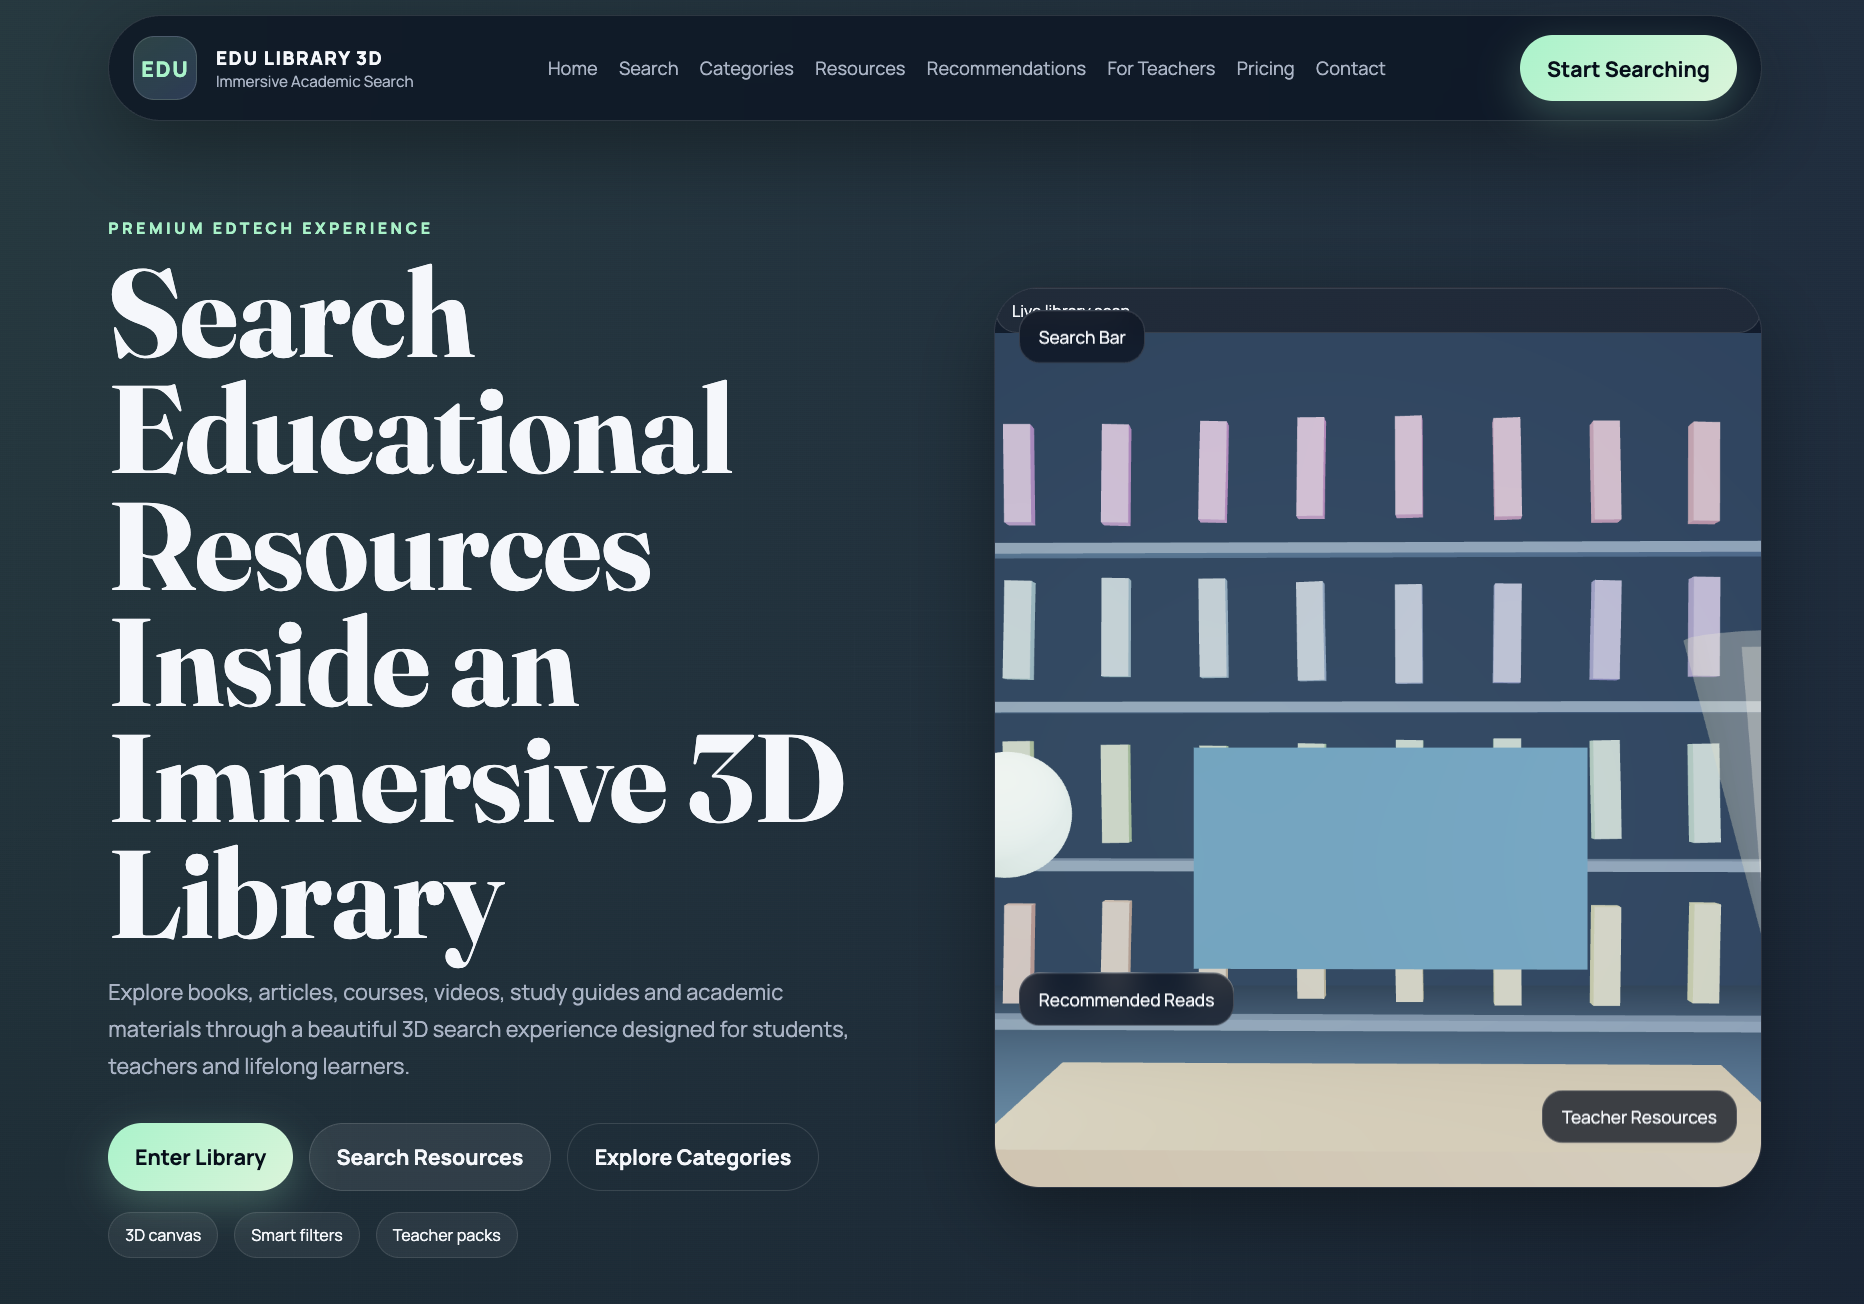The image size is (1864, 1304).
Task: Click the Explore Categories button
Action: pyautogui.click(x=693, y=1157)
